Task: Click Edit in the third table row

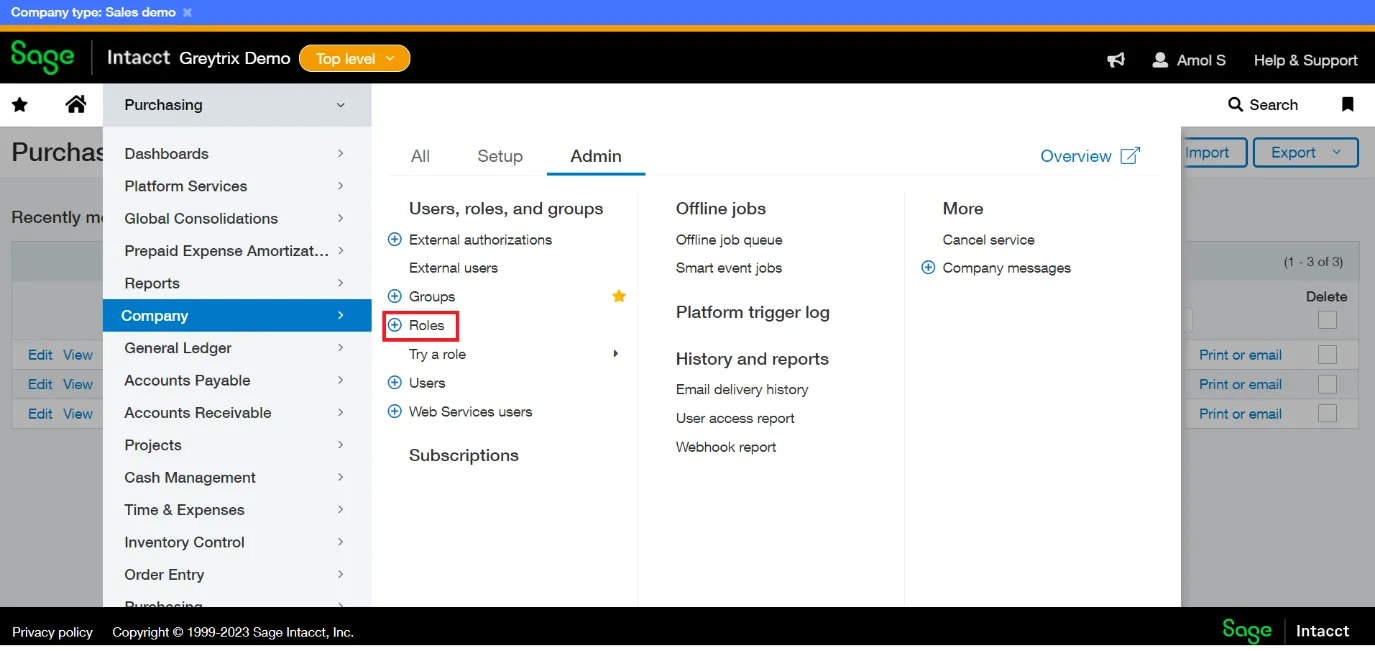Action: pos(40,414)
